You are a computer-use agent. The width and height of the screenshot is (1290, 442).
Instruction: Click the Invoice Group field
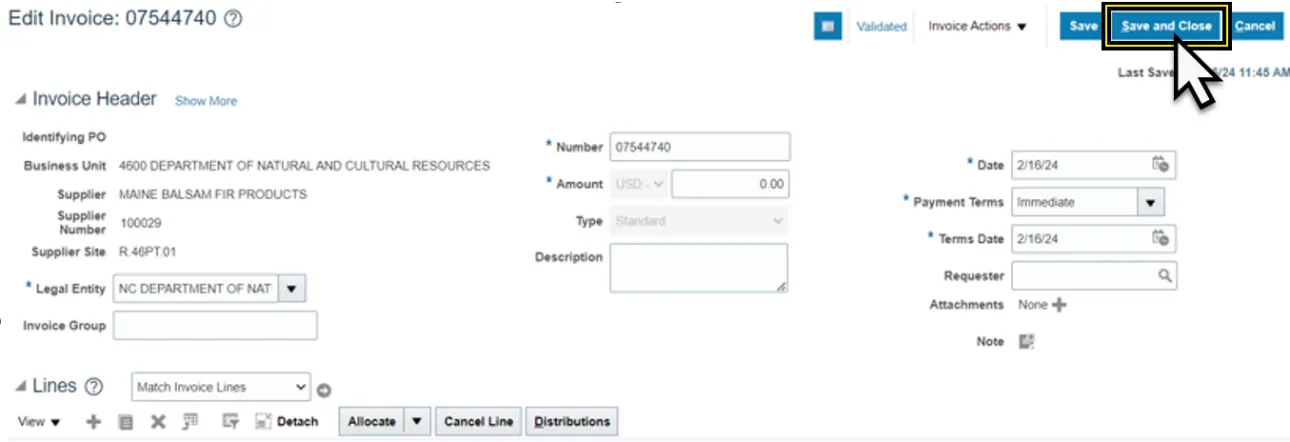[x=215, y=326]
